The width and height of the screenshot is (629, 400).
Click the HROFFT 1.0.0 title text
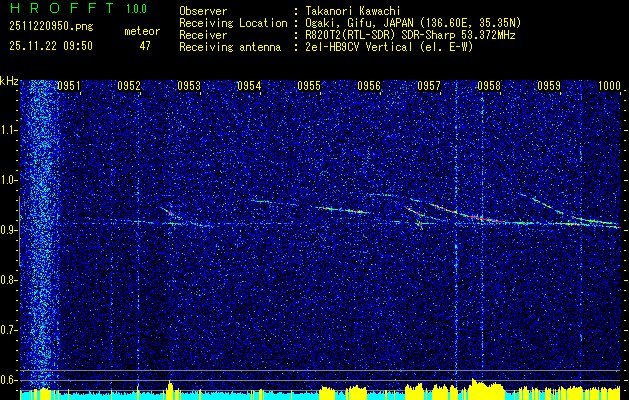78,8
